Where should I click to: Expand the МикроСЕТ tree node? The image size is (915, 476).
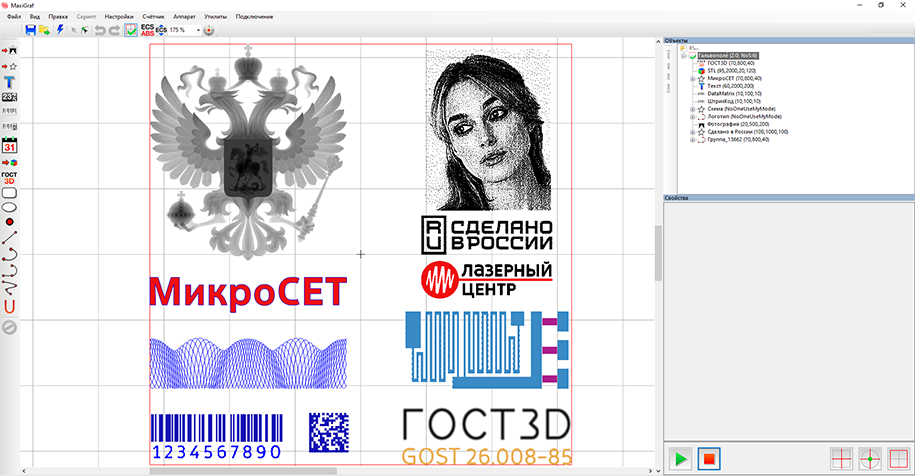693,78
